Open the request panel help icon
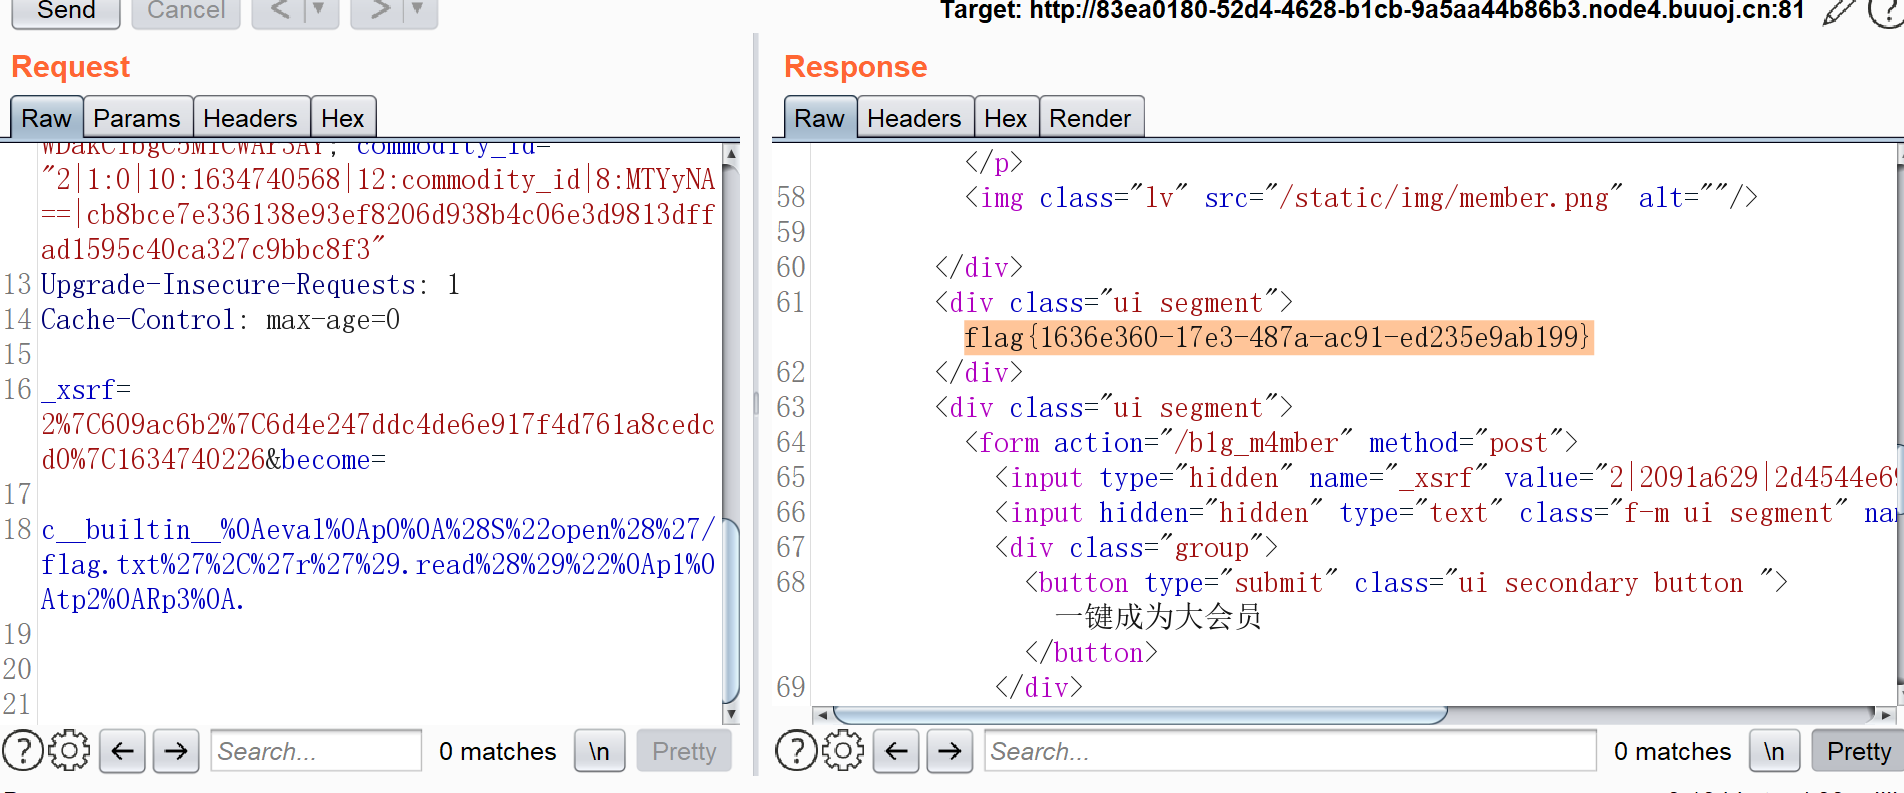Viewport: 1904px width, 793px height. tap(23, 750)
